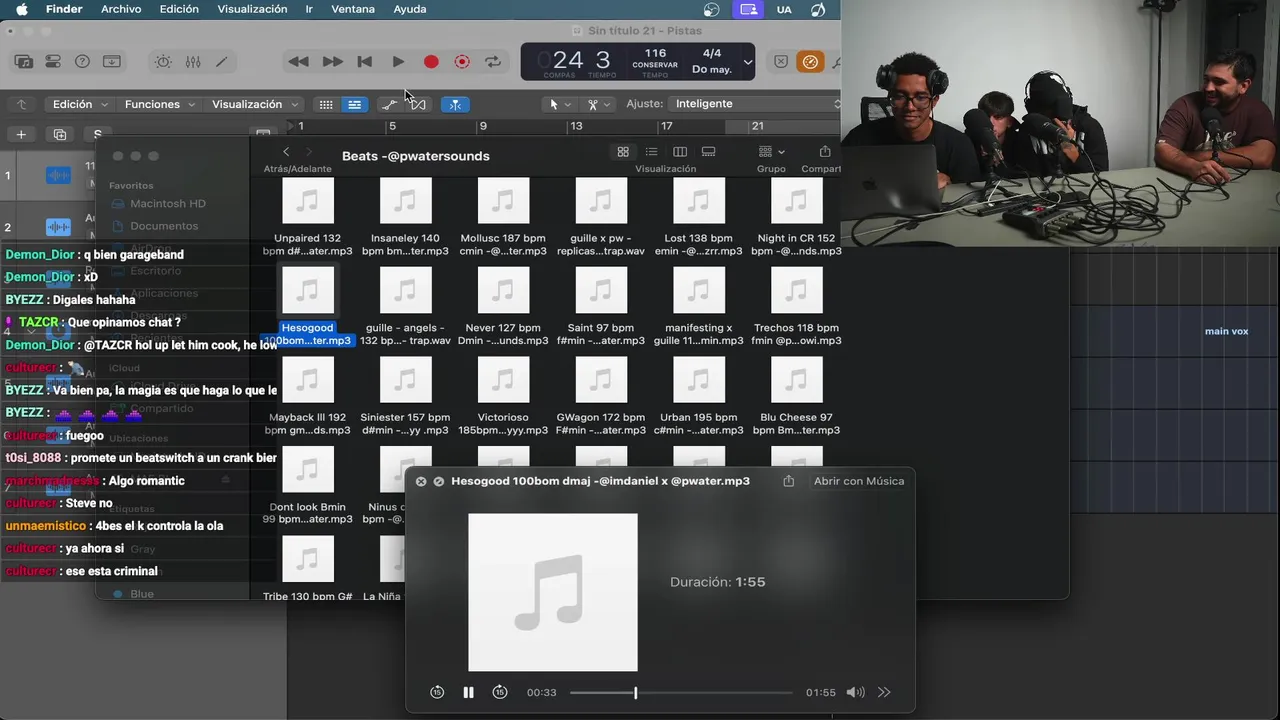Open the Archivo menu
This screenshot has height=720, width=1280.
tap(121, 9)
